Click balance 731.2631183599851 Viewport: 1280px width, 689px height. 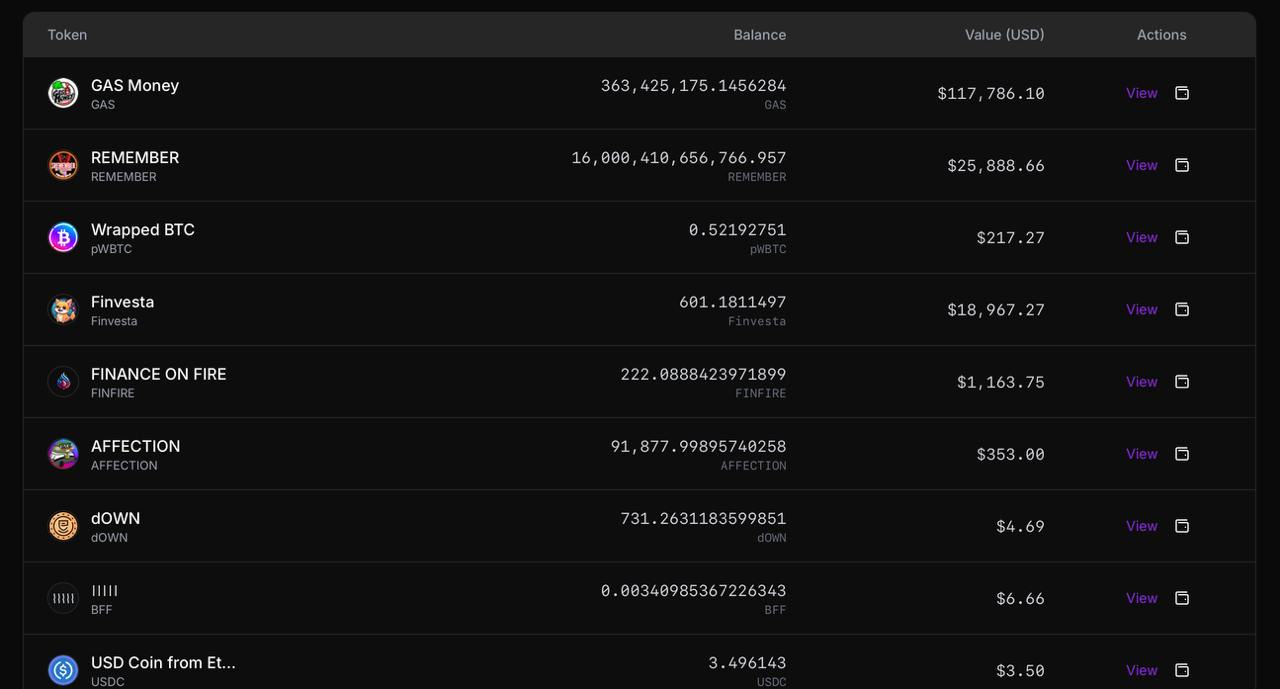point(704,518)
